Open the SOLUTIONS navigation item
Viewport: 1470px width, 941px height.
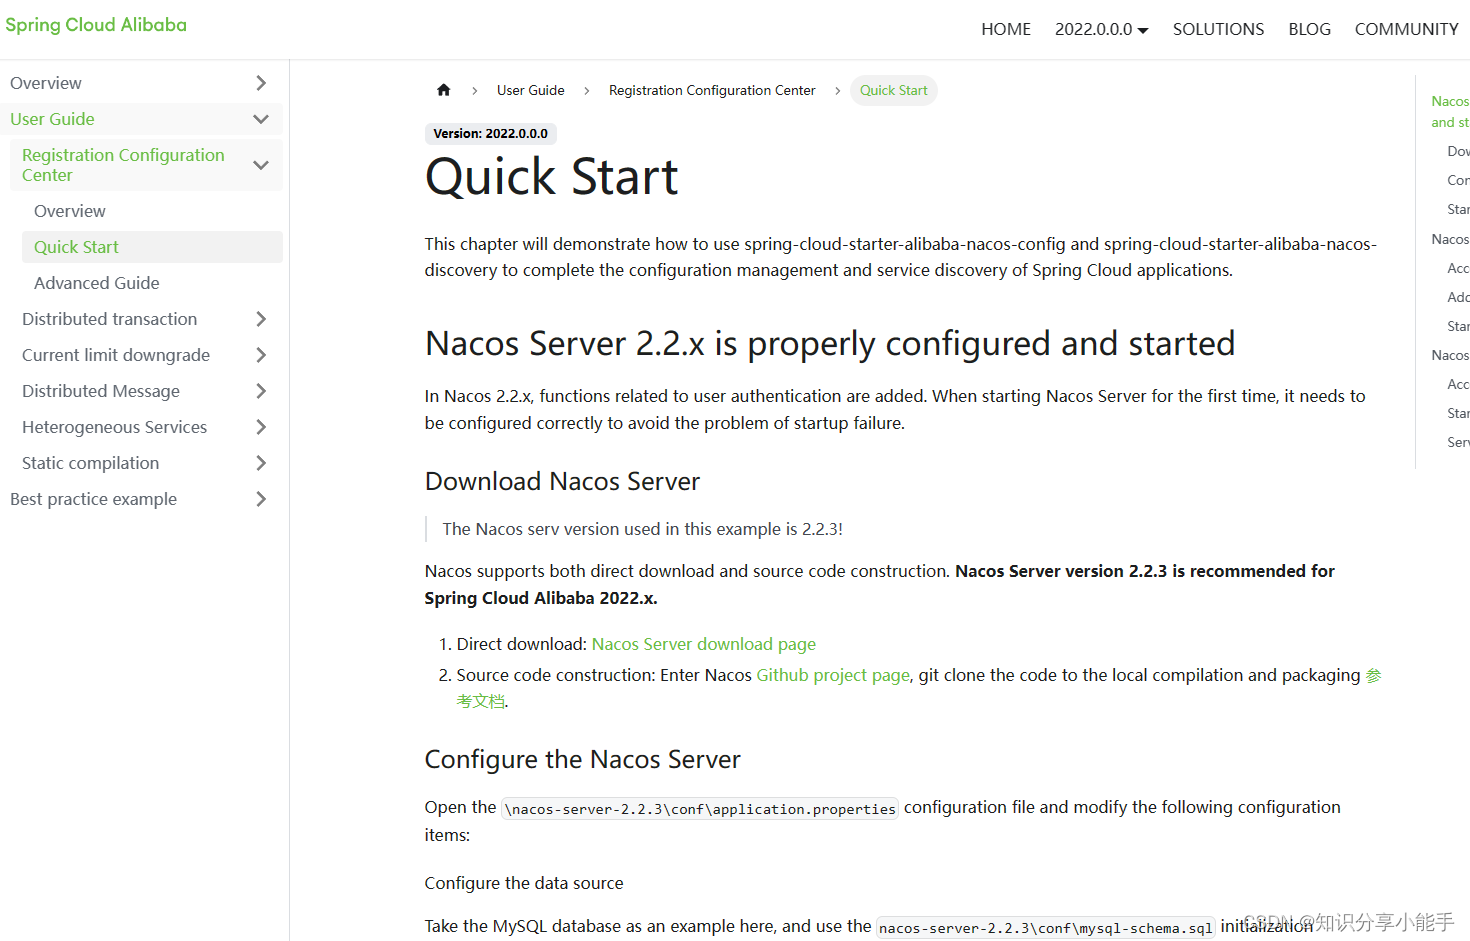pyautogui.click(x=1218, y=29)
